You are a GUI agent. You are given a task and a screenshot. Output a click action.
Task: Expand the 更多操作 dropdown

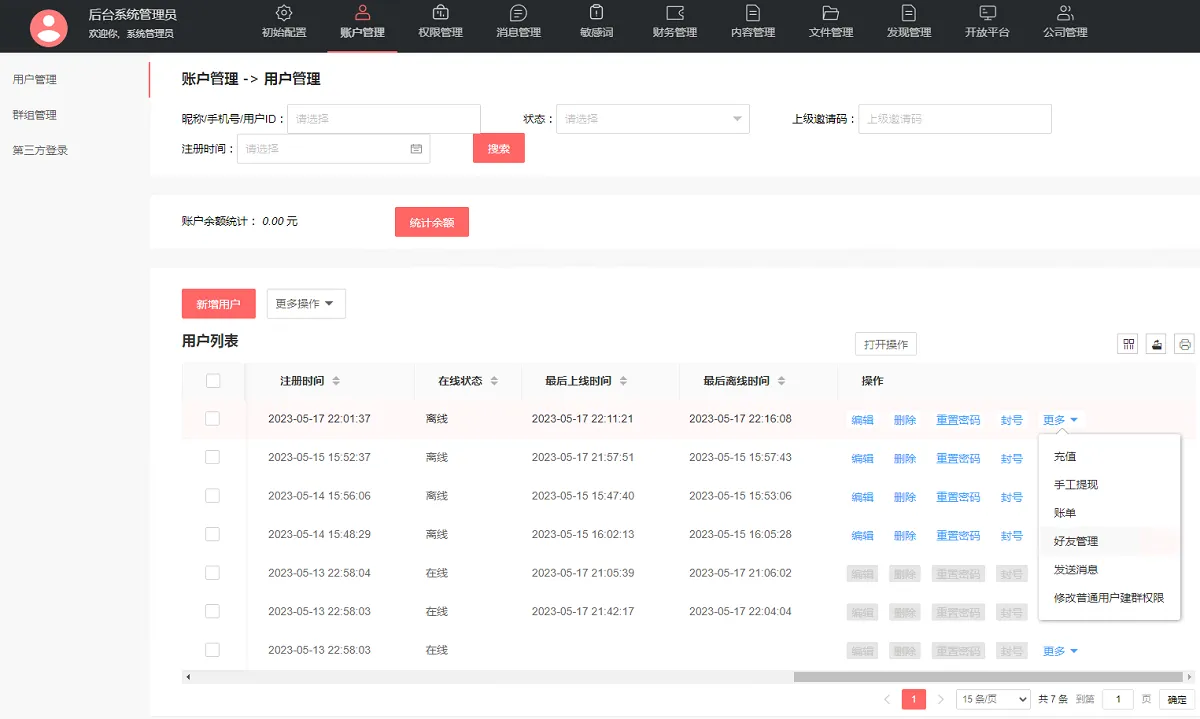pos(305,303)
